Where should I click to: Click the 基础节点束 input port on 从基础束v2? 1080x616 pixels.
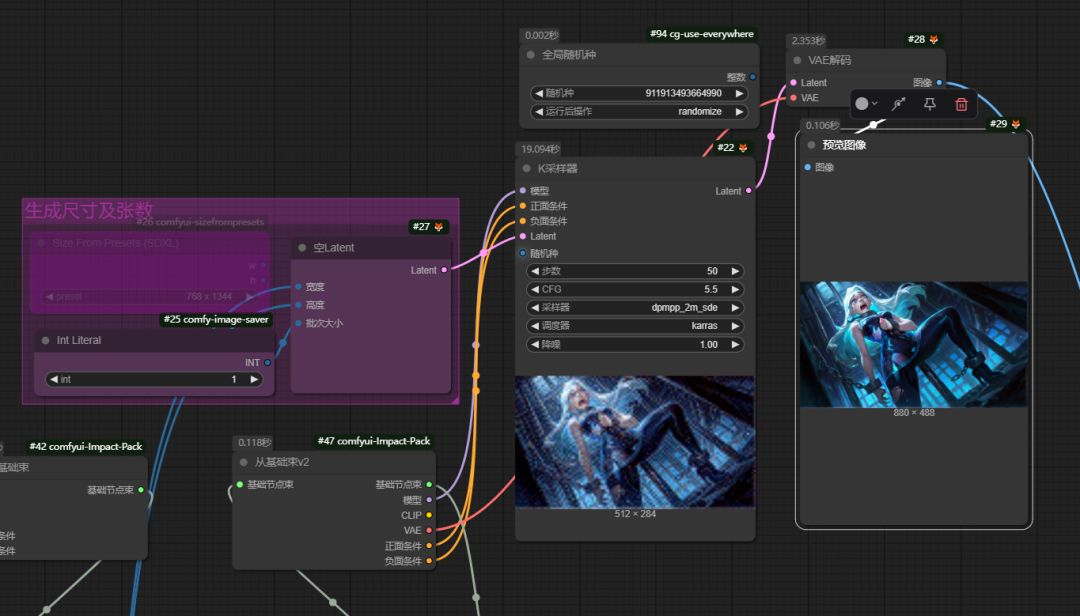click(240, 484)
